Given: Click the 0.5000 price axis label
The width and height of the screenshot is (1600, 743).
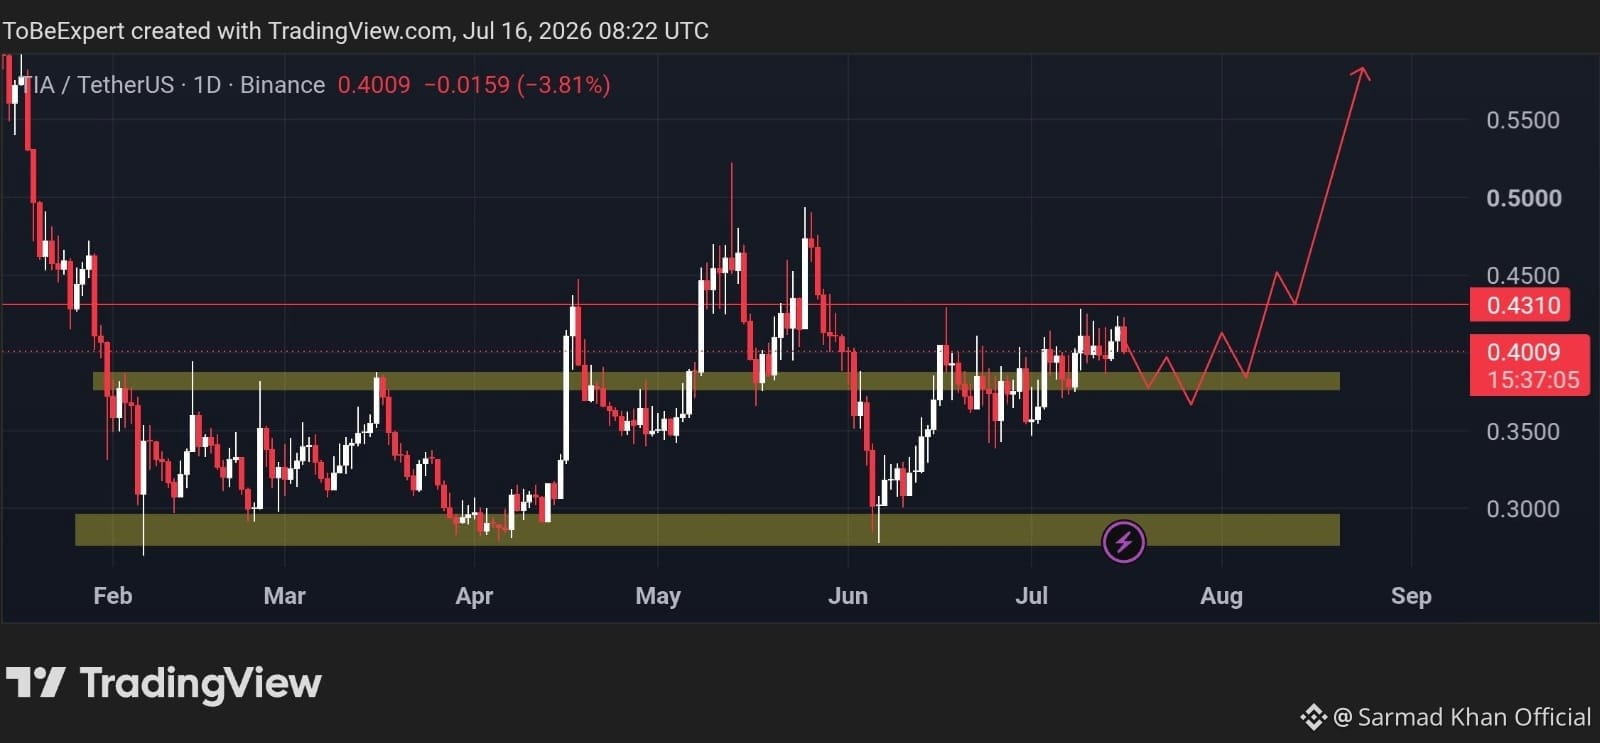Looking at the screenshot, I should [1523, 198].
